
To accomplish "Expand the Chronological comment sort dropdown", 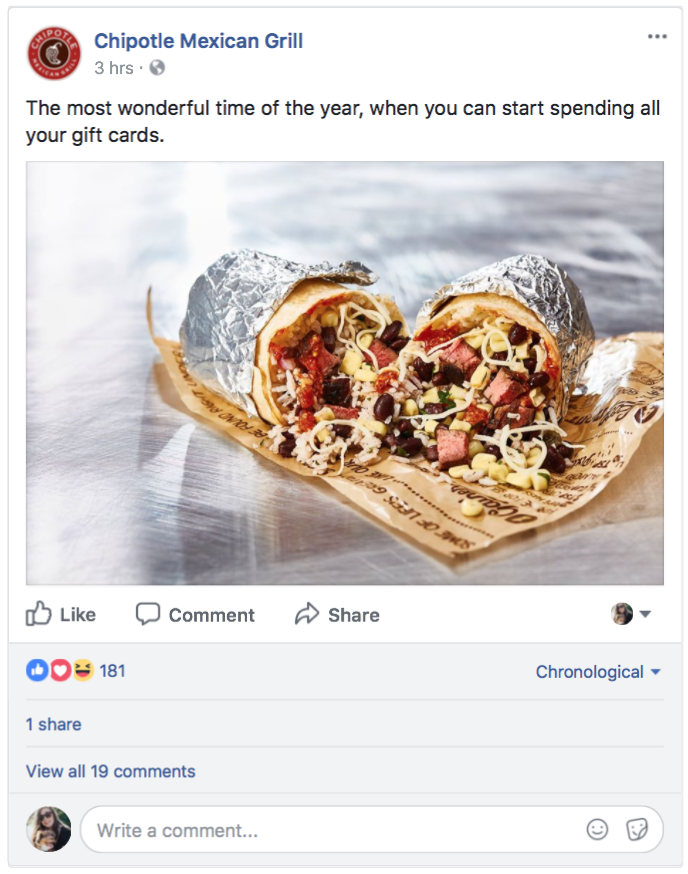I will [x=598, y=672].
